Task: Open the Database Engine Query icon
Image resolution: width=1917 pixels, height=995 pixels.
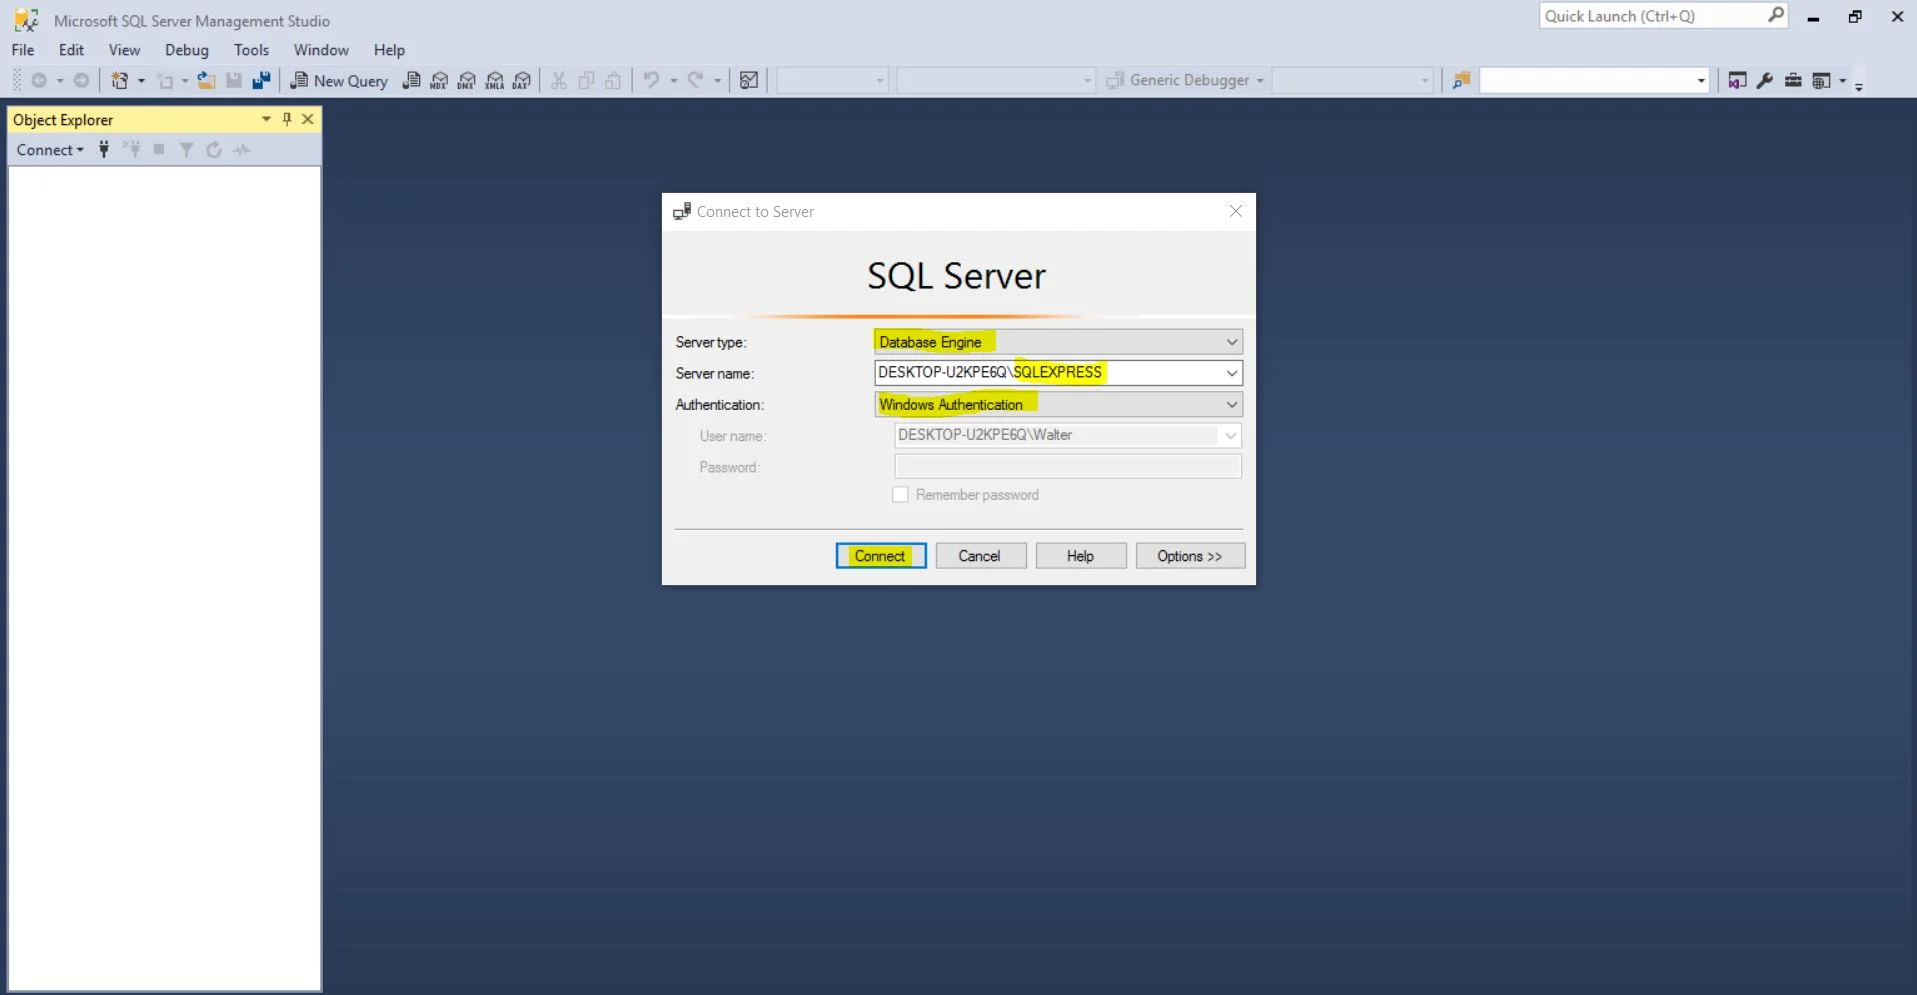Action: click(411, 81)
